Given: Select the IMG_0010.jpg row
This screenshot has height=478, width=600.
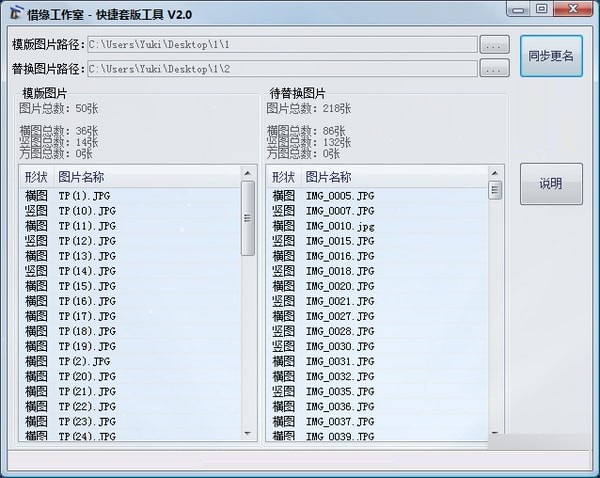Looking at the screenshot, I should click(377, 226).
